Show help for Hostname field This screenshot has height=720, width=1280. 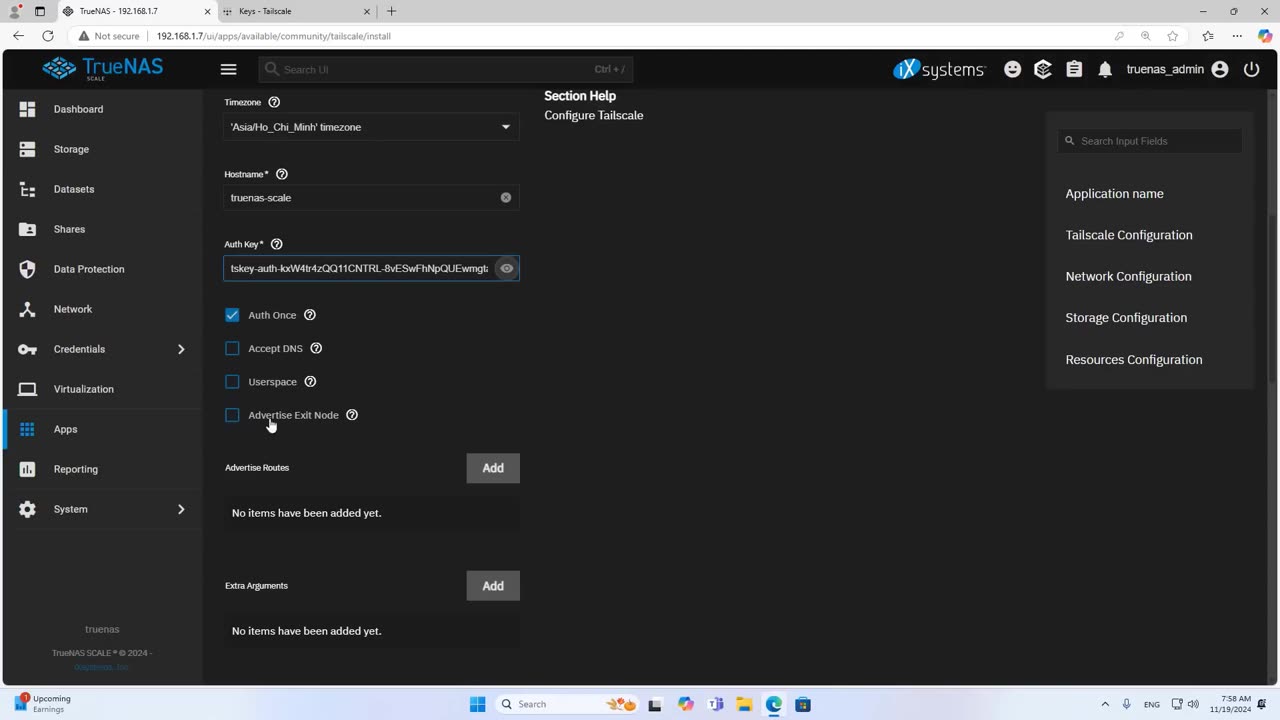click(281, 174)
